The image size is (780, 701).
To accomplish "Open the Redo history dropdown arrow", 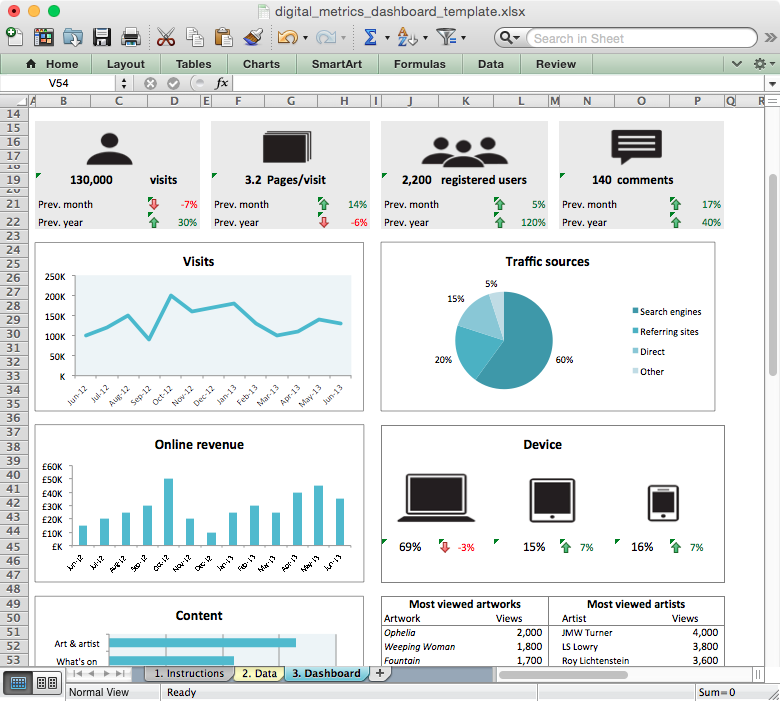I will pos(343,38).
